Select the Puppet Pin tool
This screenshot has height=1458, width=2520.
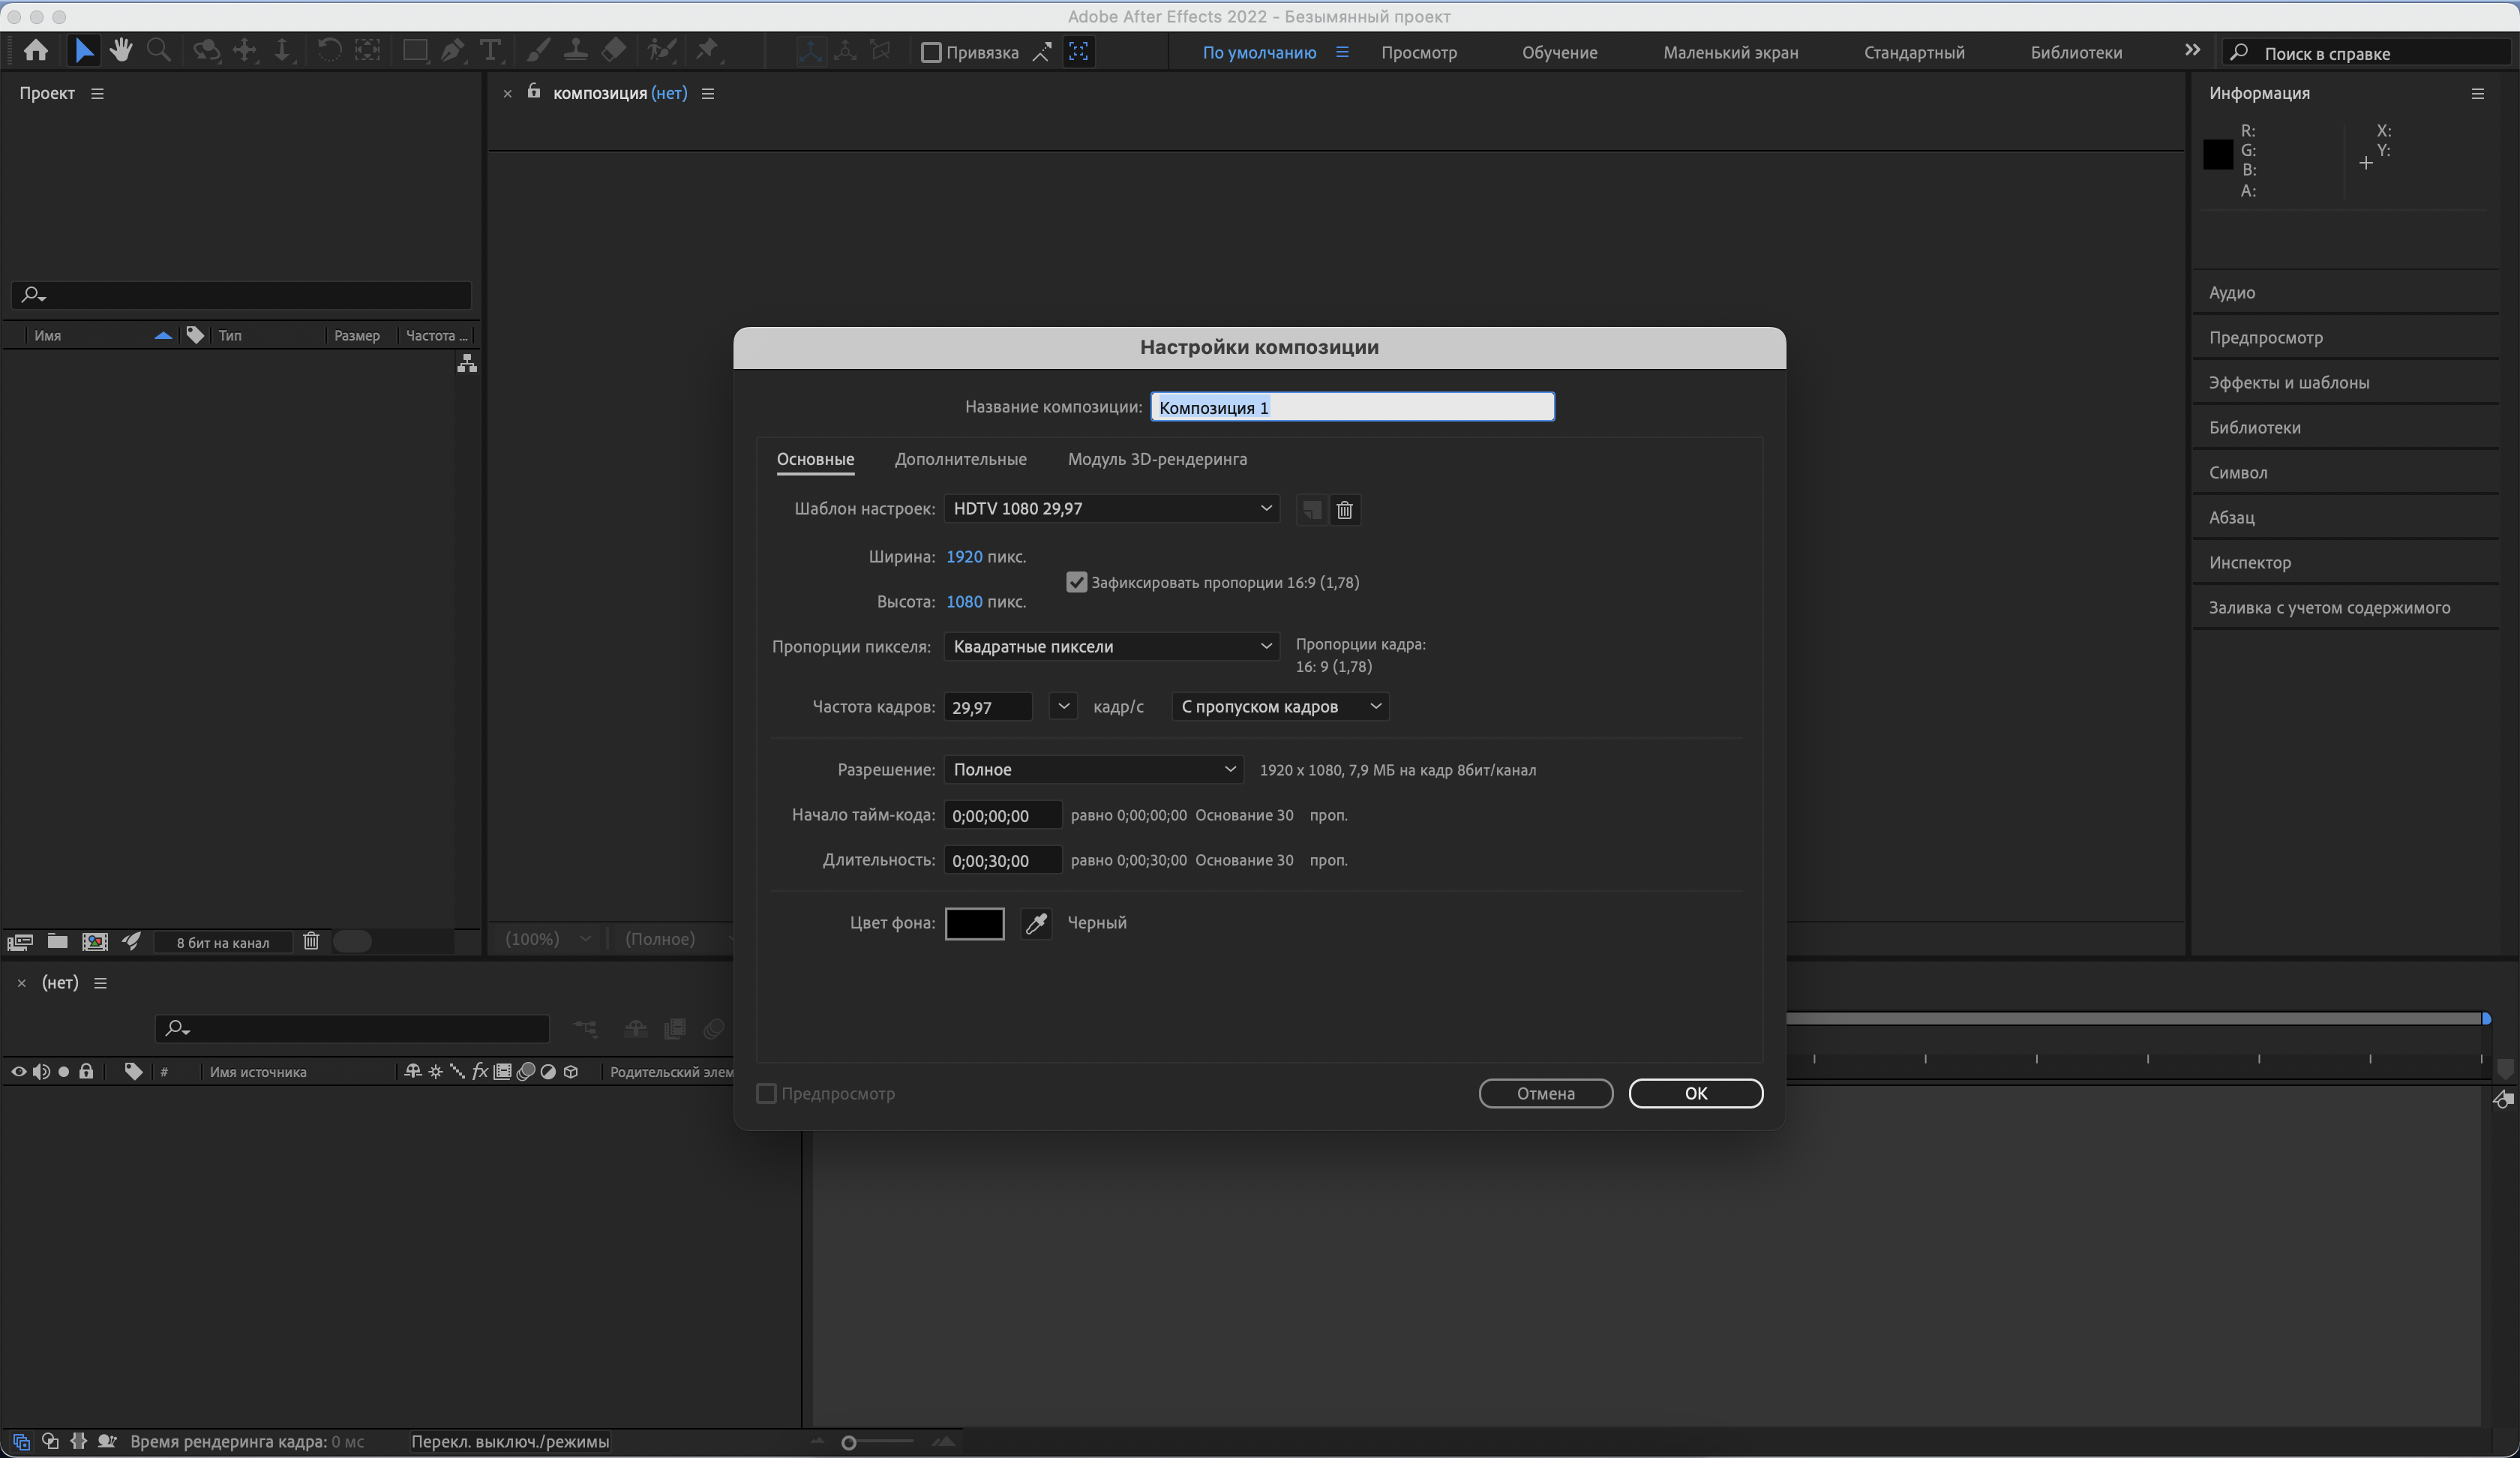click(x=707, y=50)
